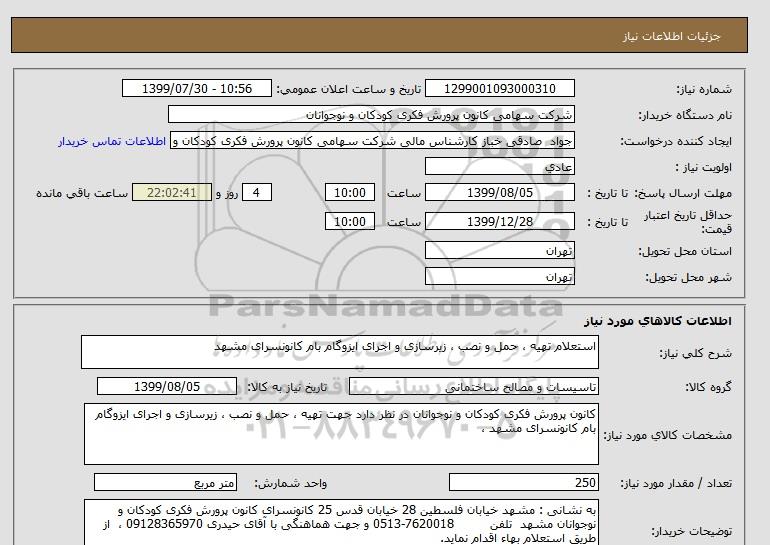The height and width of the screenshot is (545, 770).
Task: Click the remaining time countdown 22:02:41
Action: (x=172, y=192)
